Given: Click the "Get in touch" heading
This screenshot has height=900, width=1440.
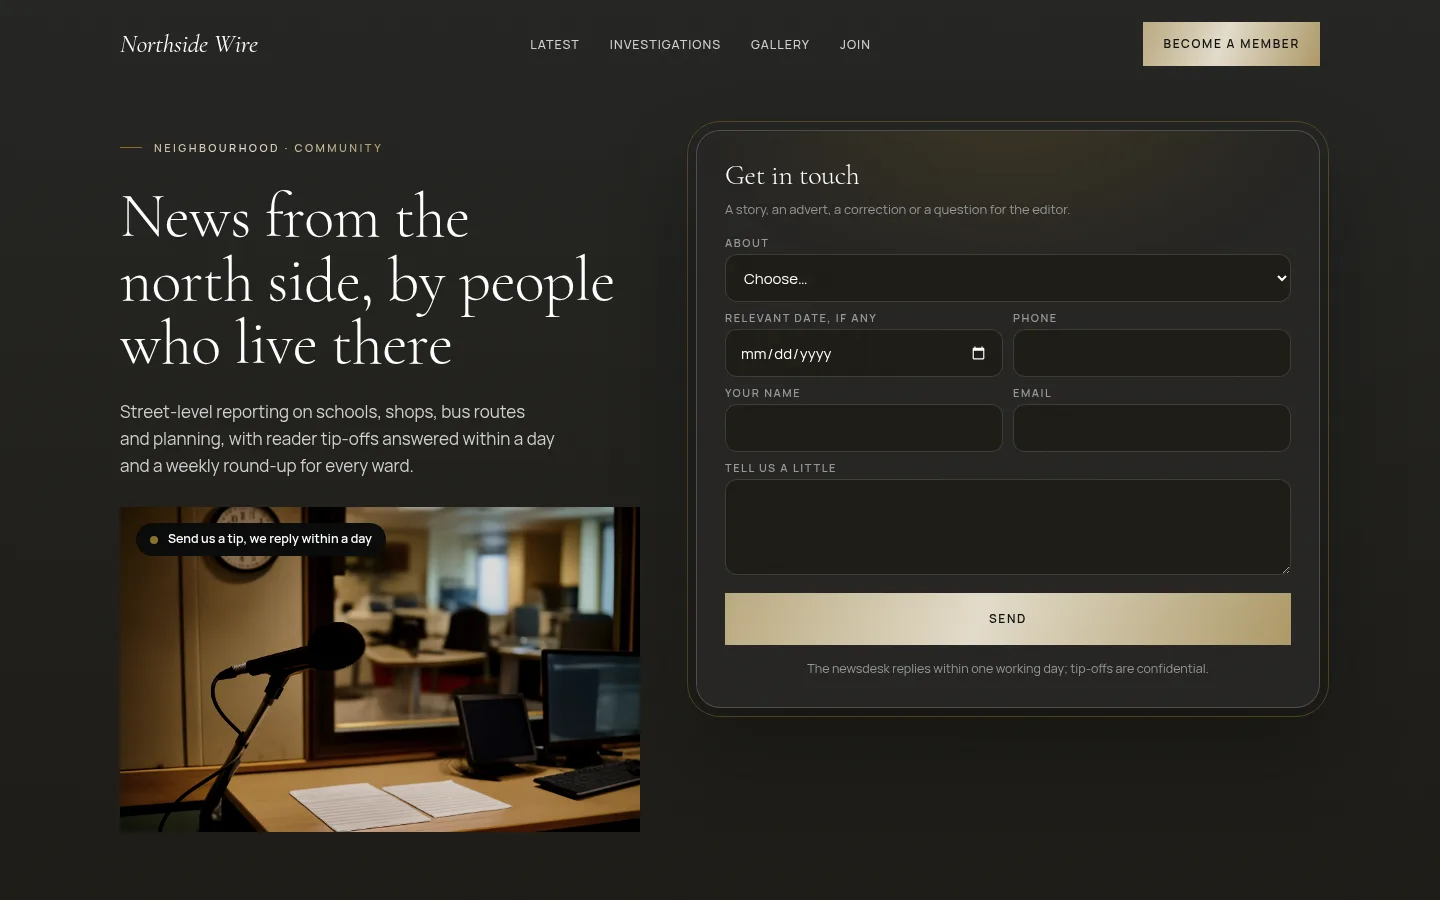Looking at the screenshot, I should 792,176.
